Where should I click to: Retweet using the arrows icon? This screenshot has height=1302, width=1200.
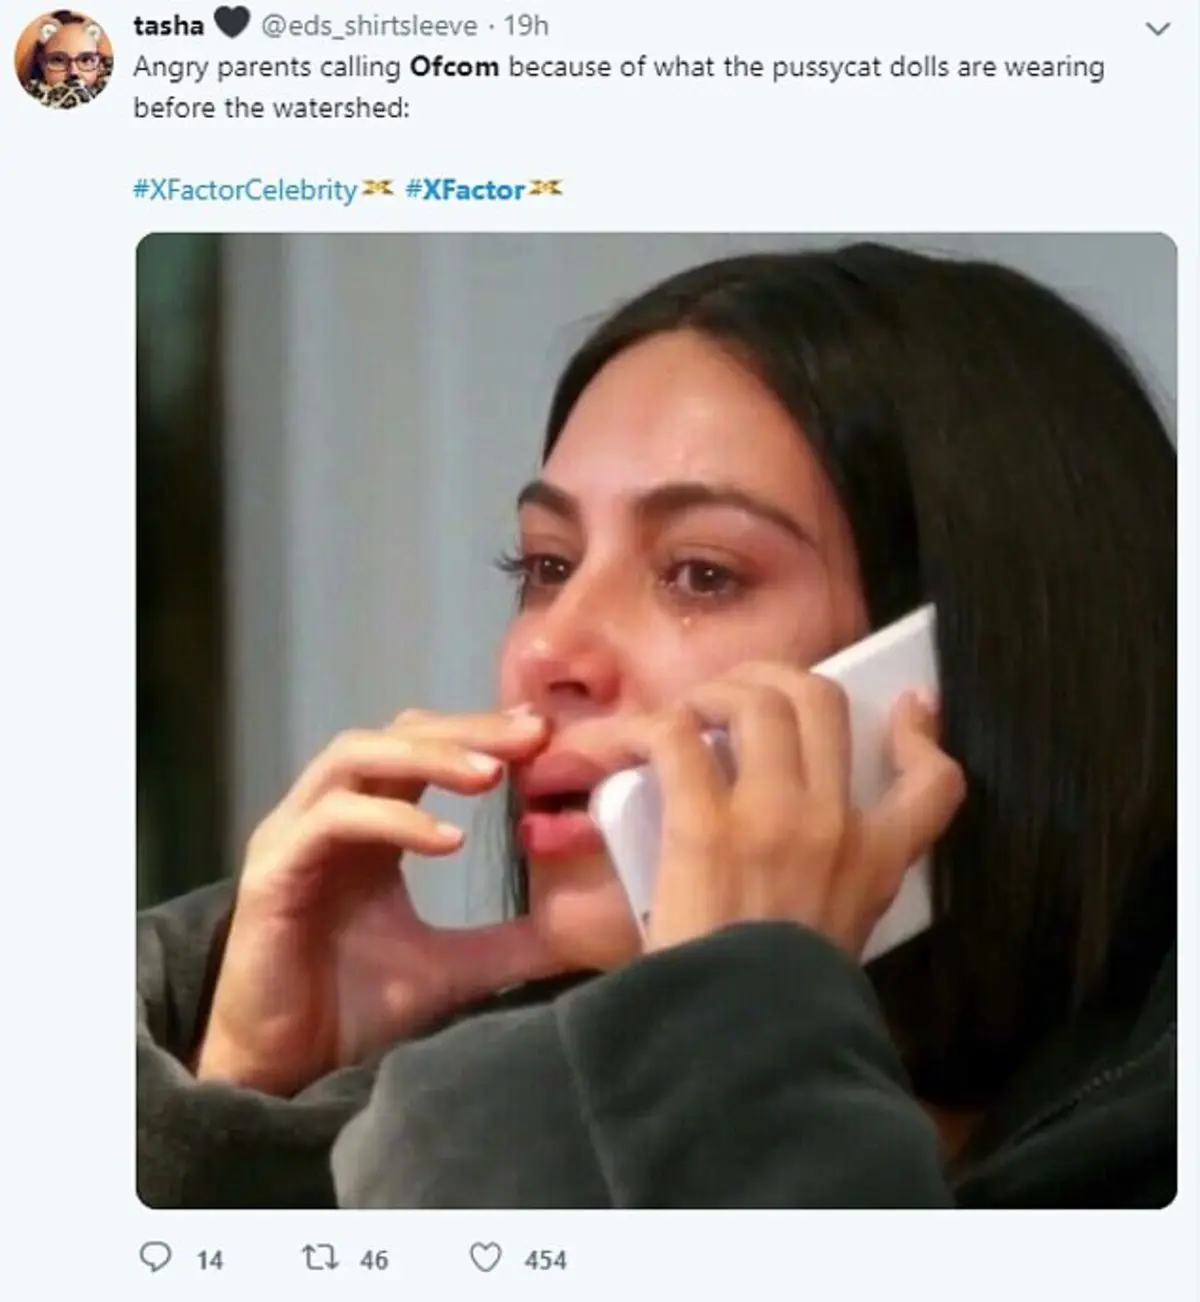(321, 1258)
